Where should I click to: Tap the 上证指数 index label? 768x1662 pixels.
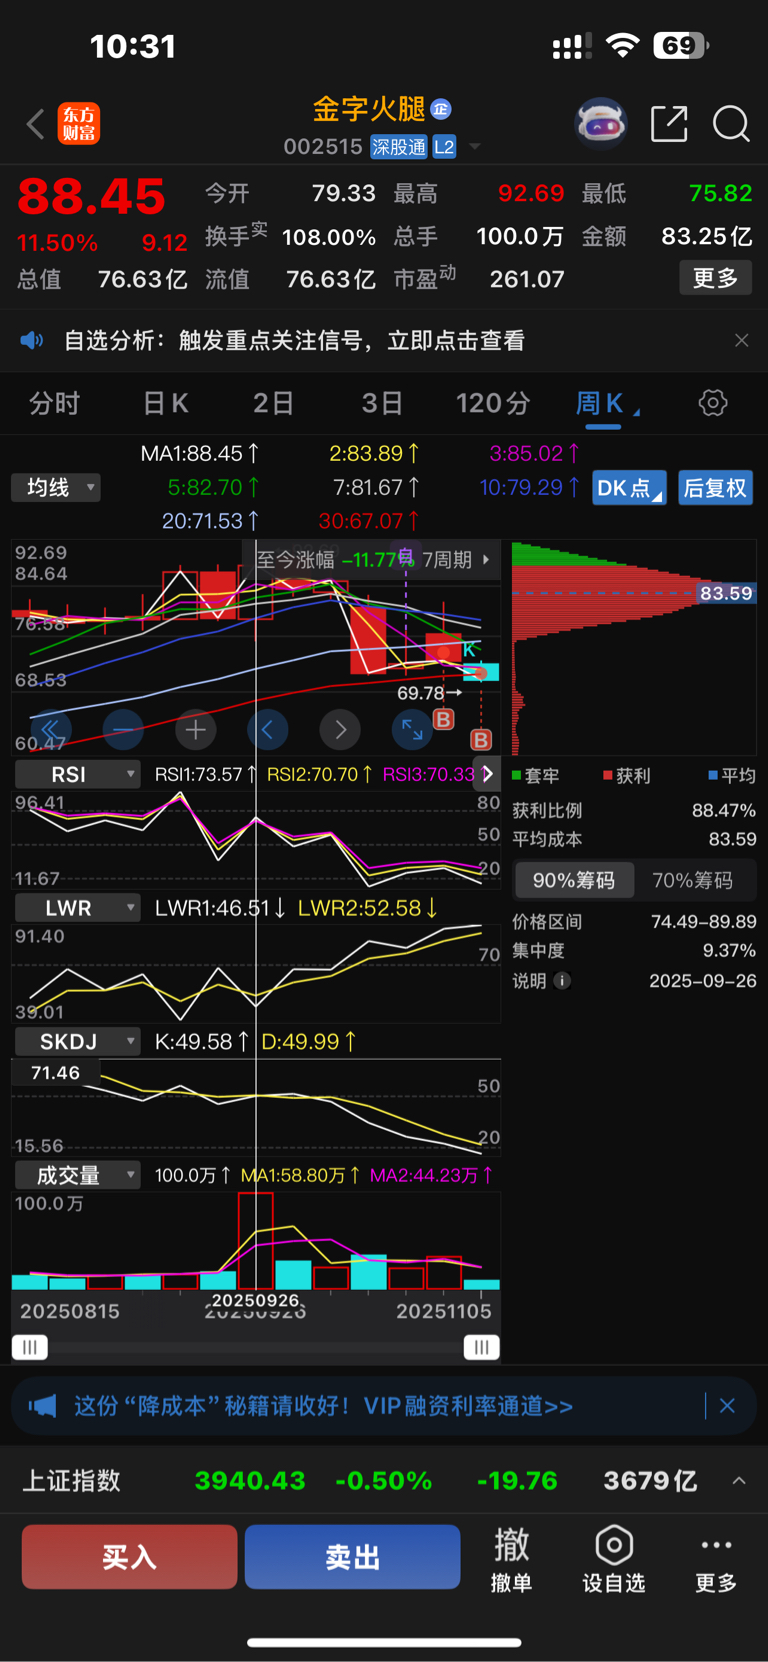pyautogui.click(x=71, y=1480)
